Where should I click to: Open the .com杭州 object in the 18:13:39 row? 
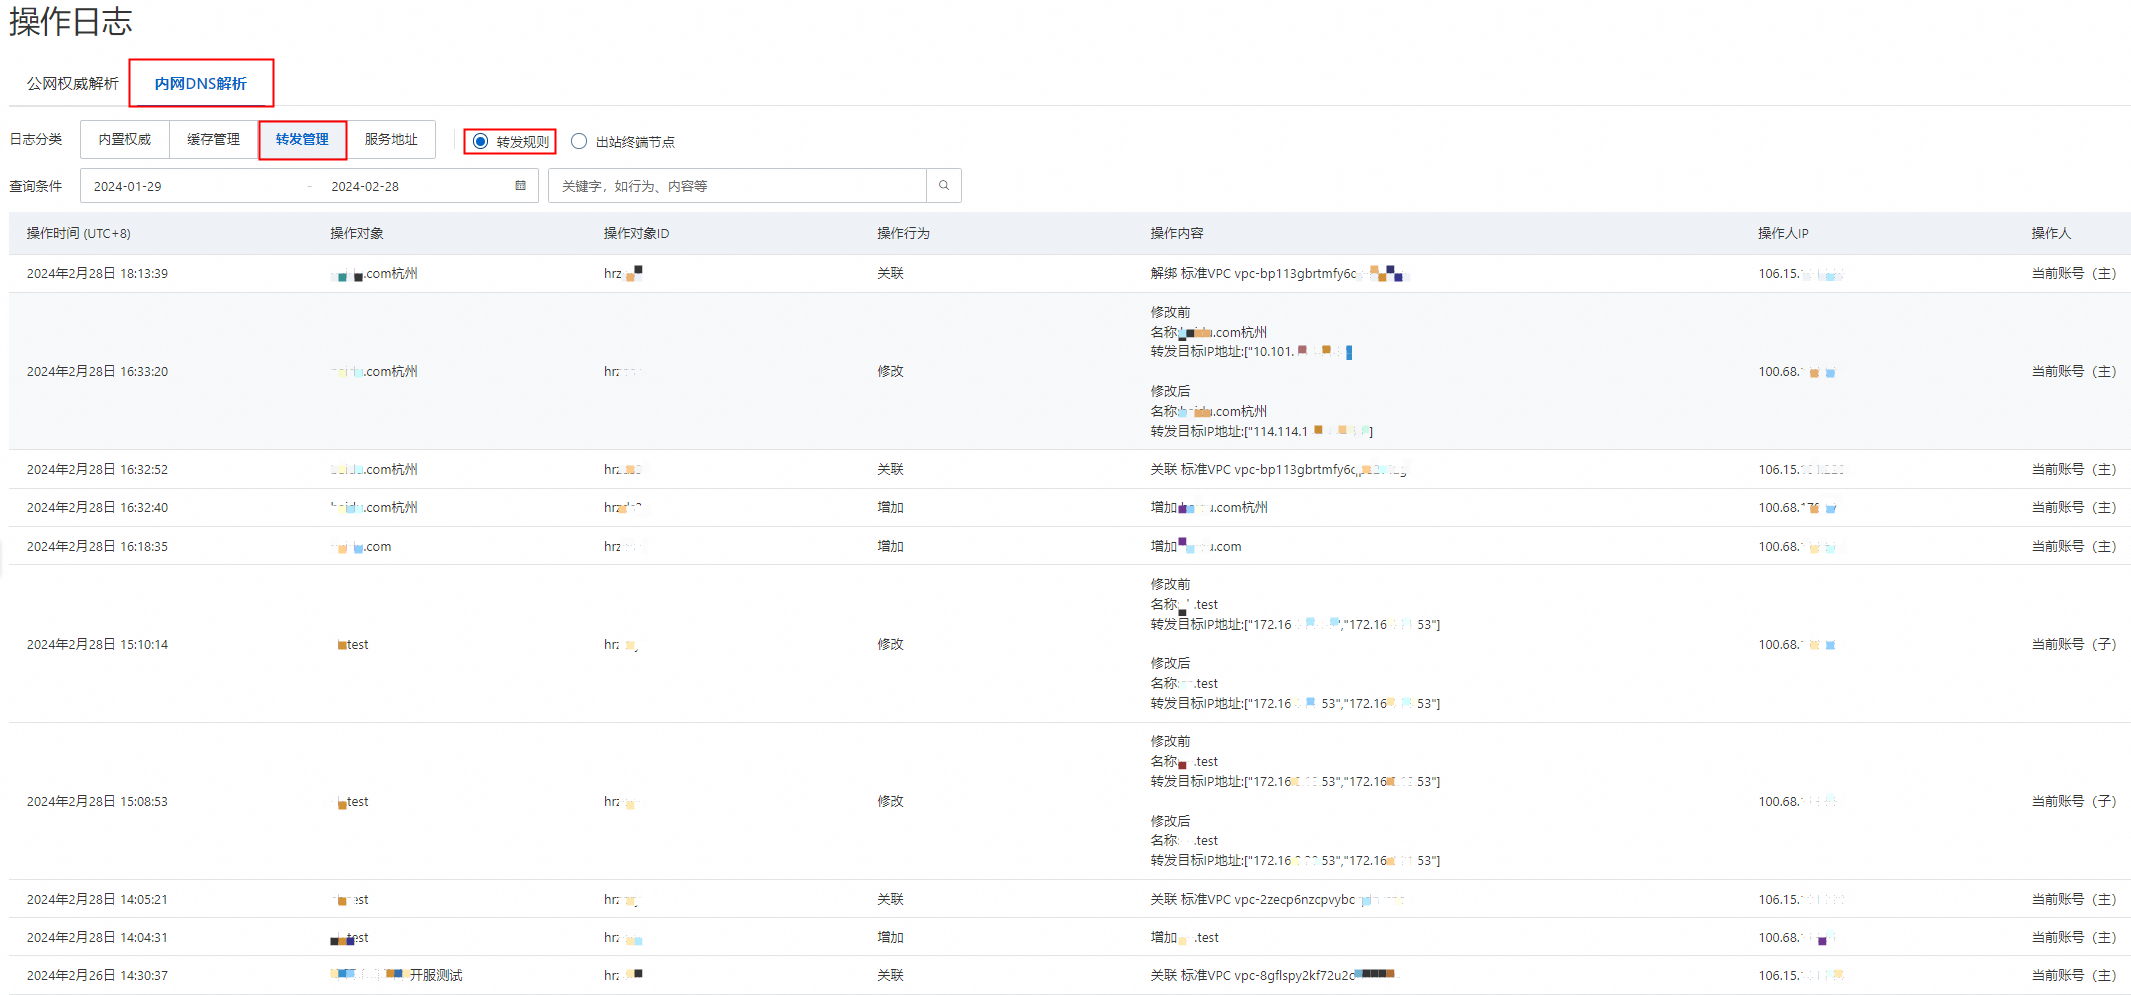[x=375, y=274]
